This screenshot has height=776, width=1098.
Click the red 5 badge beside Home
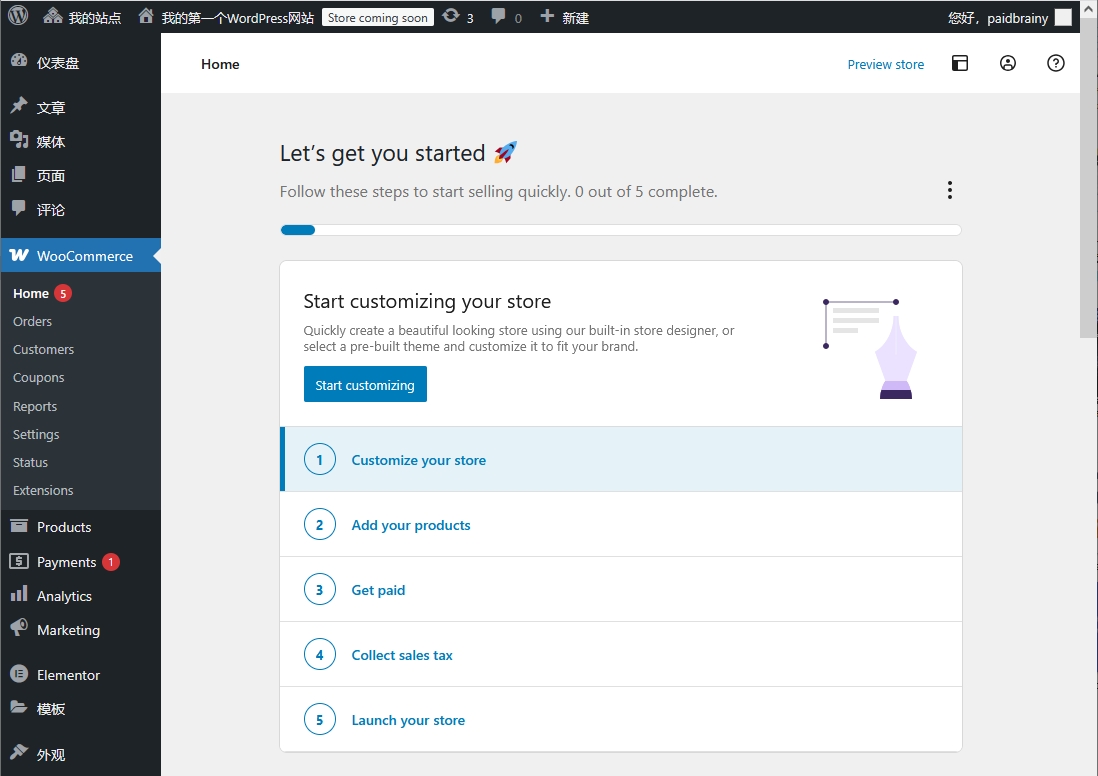63,293
